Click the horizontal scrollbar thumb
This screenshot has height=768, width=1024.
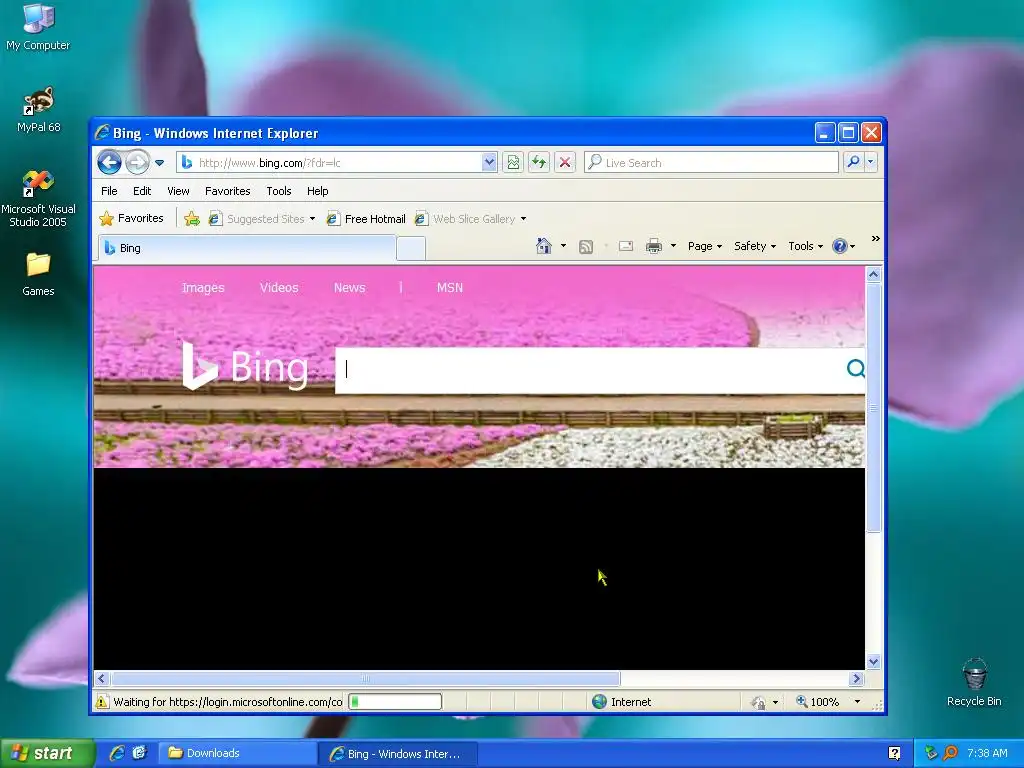[366, 679]
